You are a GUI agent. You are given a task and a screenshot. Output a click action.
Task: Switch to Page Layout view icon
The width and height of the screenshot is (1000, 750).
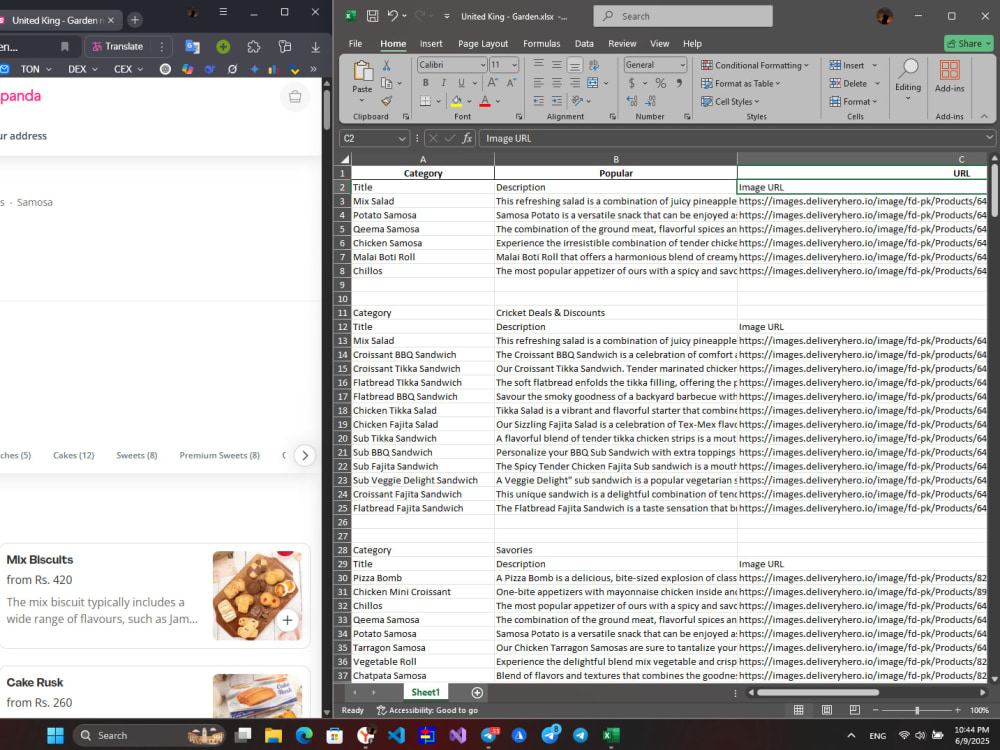click(827, 710)
